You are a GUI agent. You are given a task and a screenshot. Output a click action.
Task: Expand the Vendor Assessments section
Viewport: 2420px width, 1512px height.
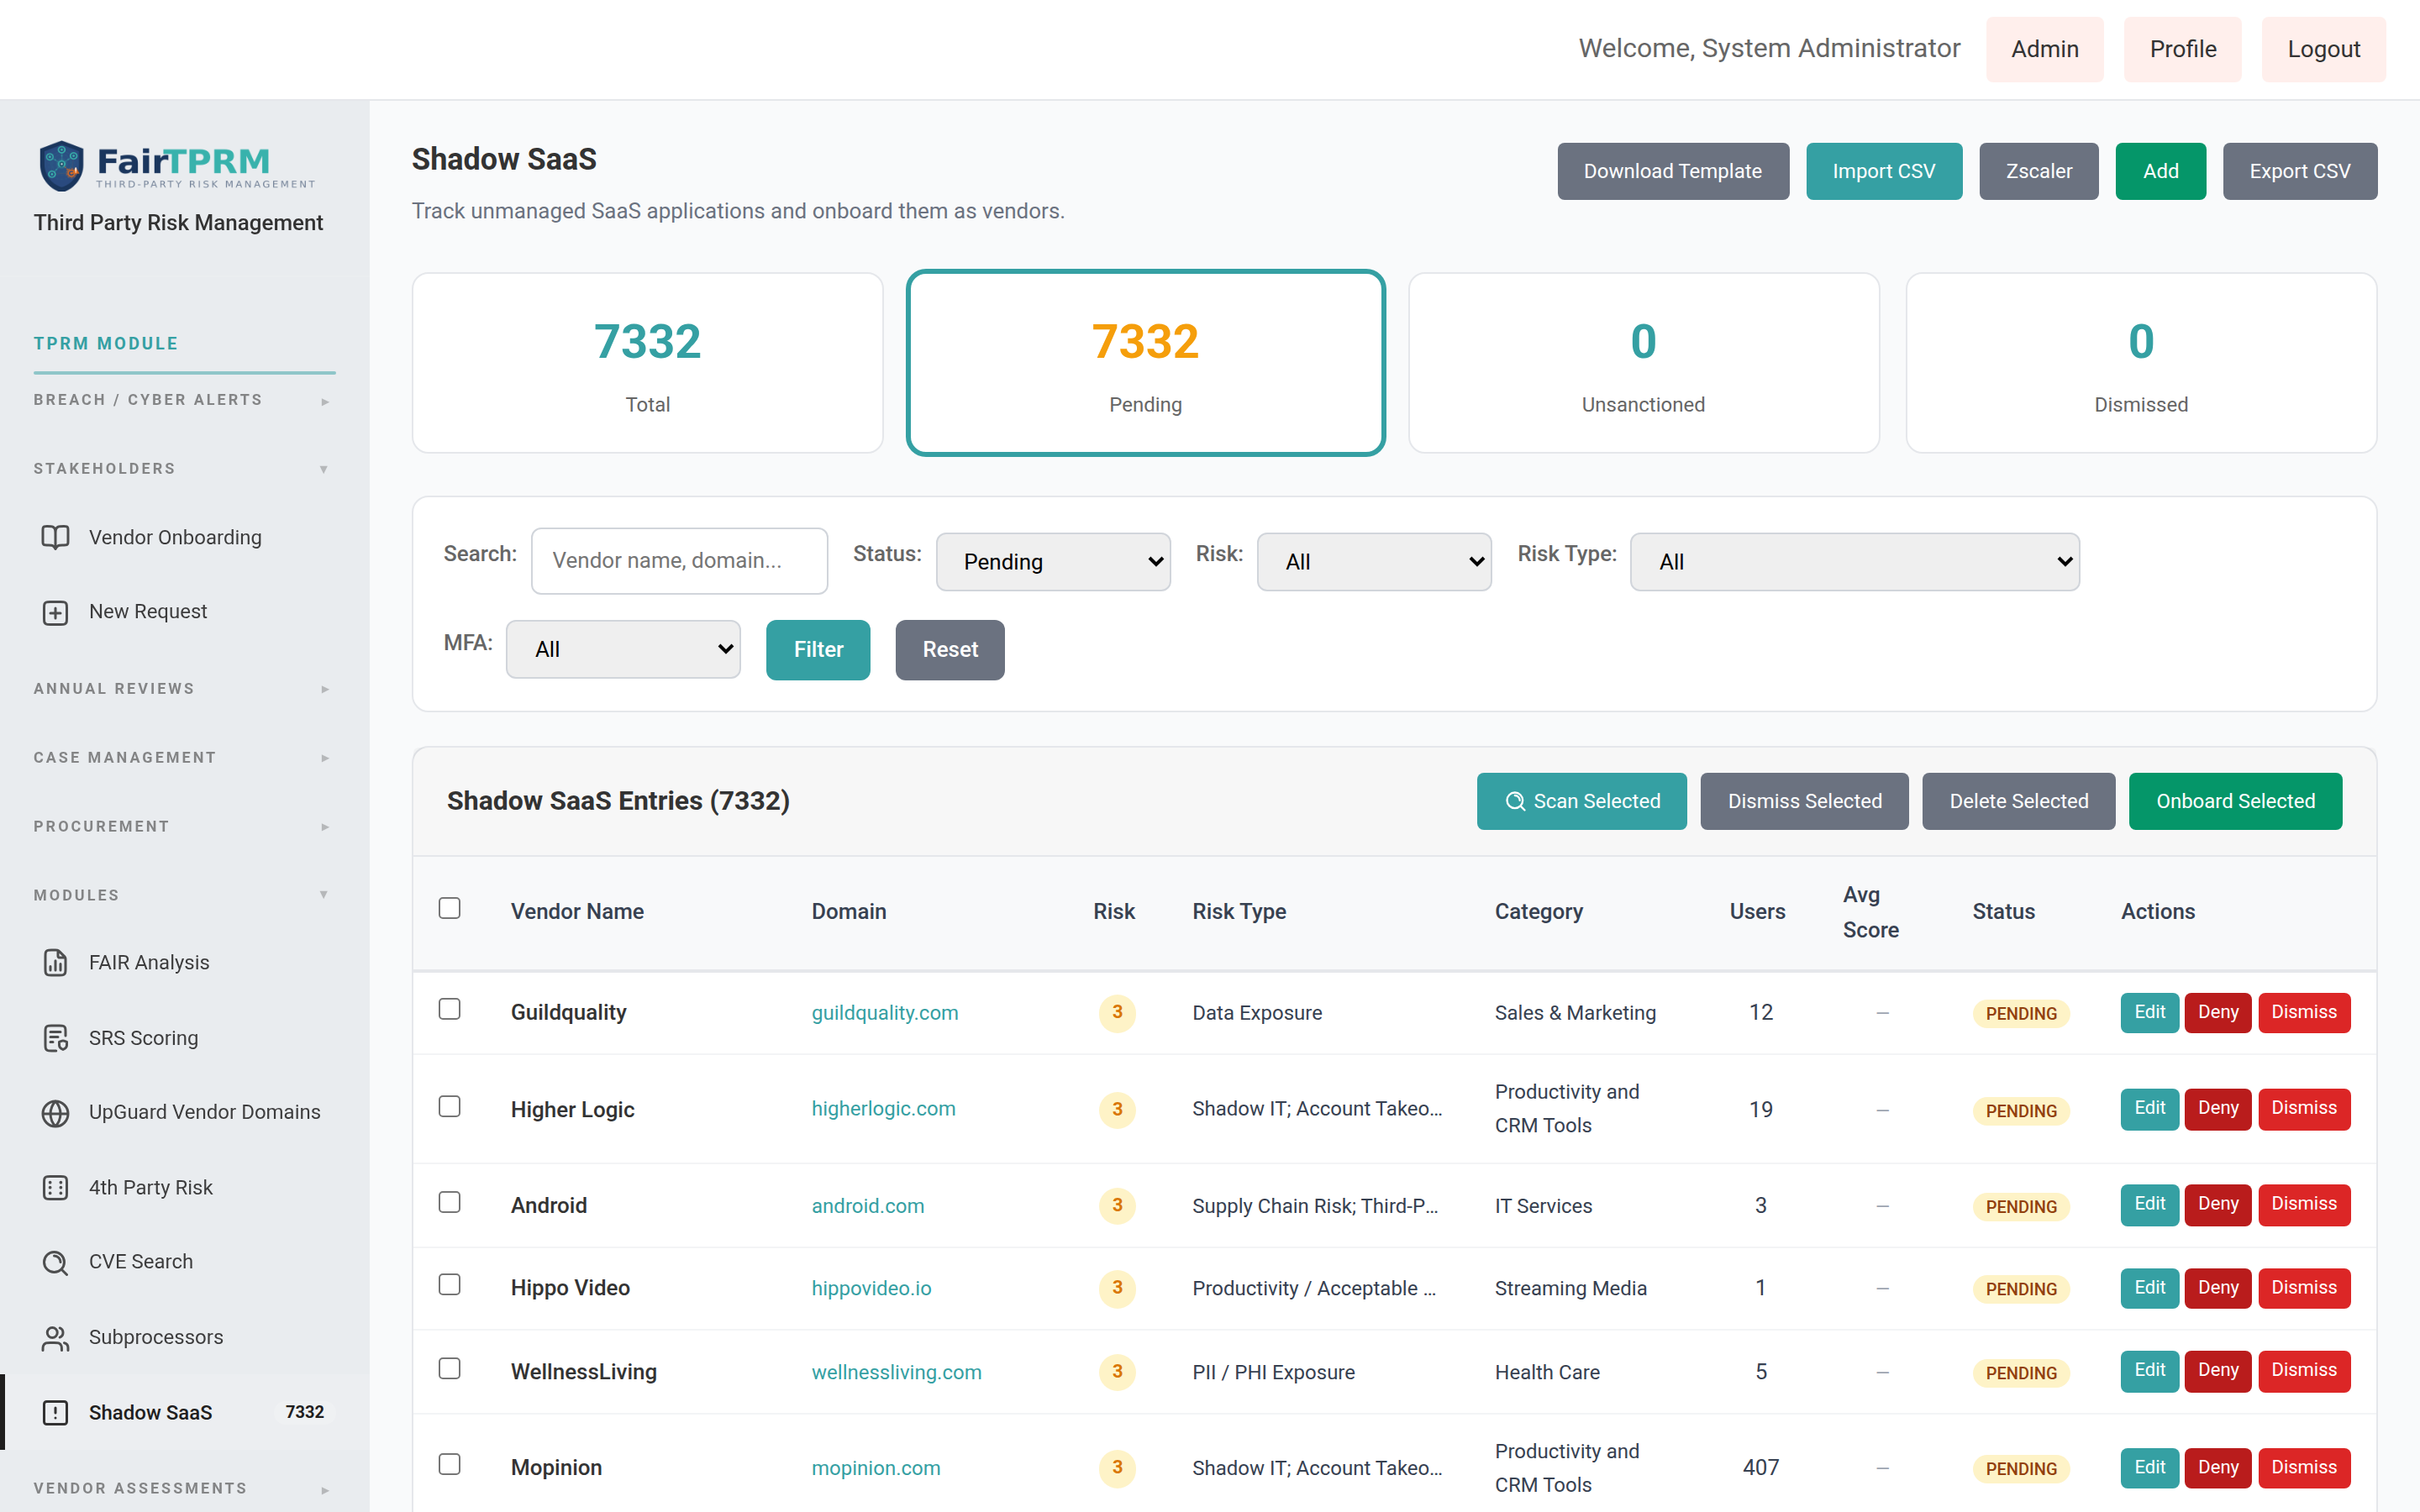click(184, 1488)
